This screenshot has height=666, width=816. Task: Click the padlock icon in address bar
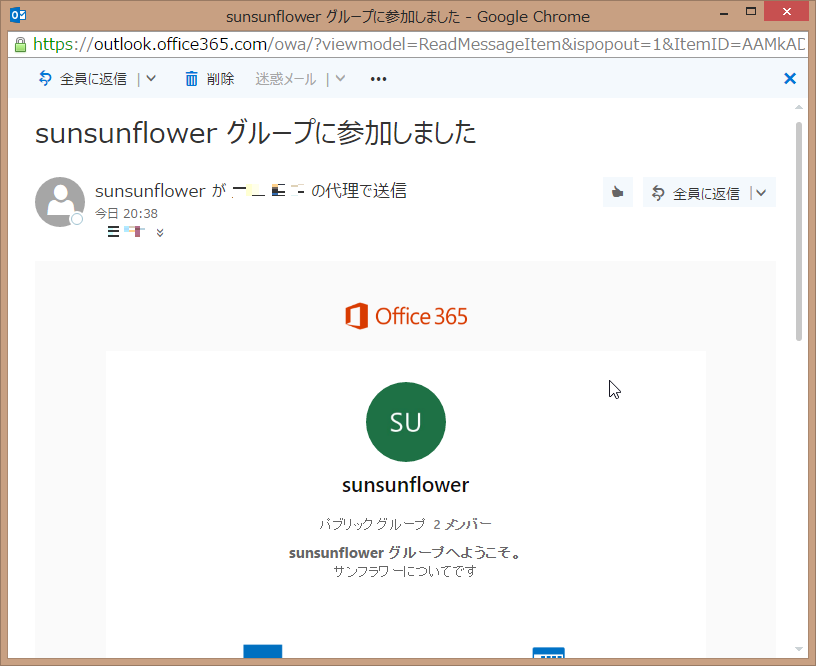(x=20, y=45)
